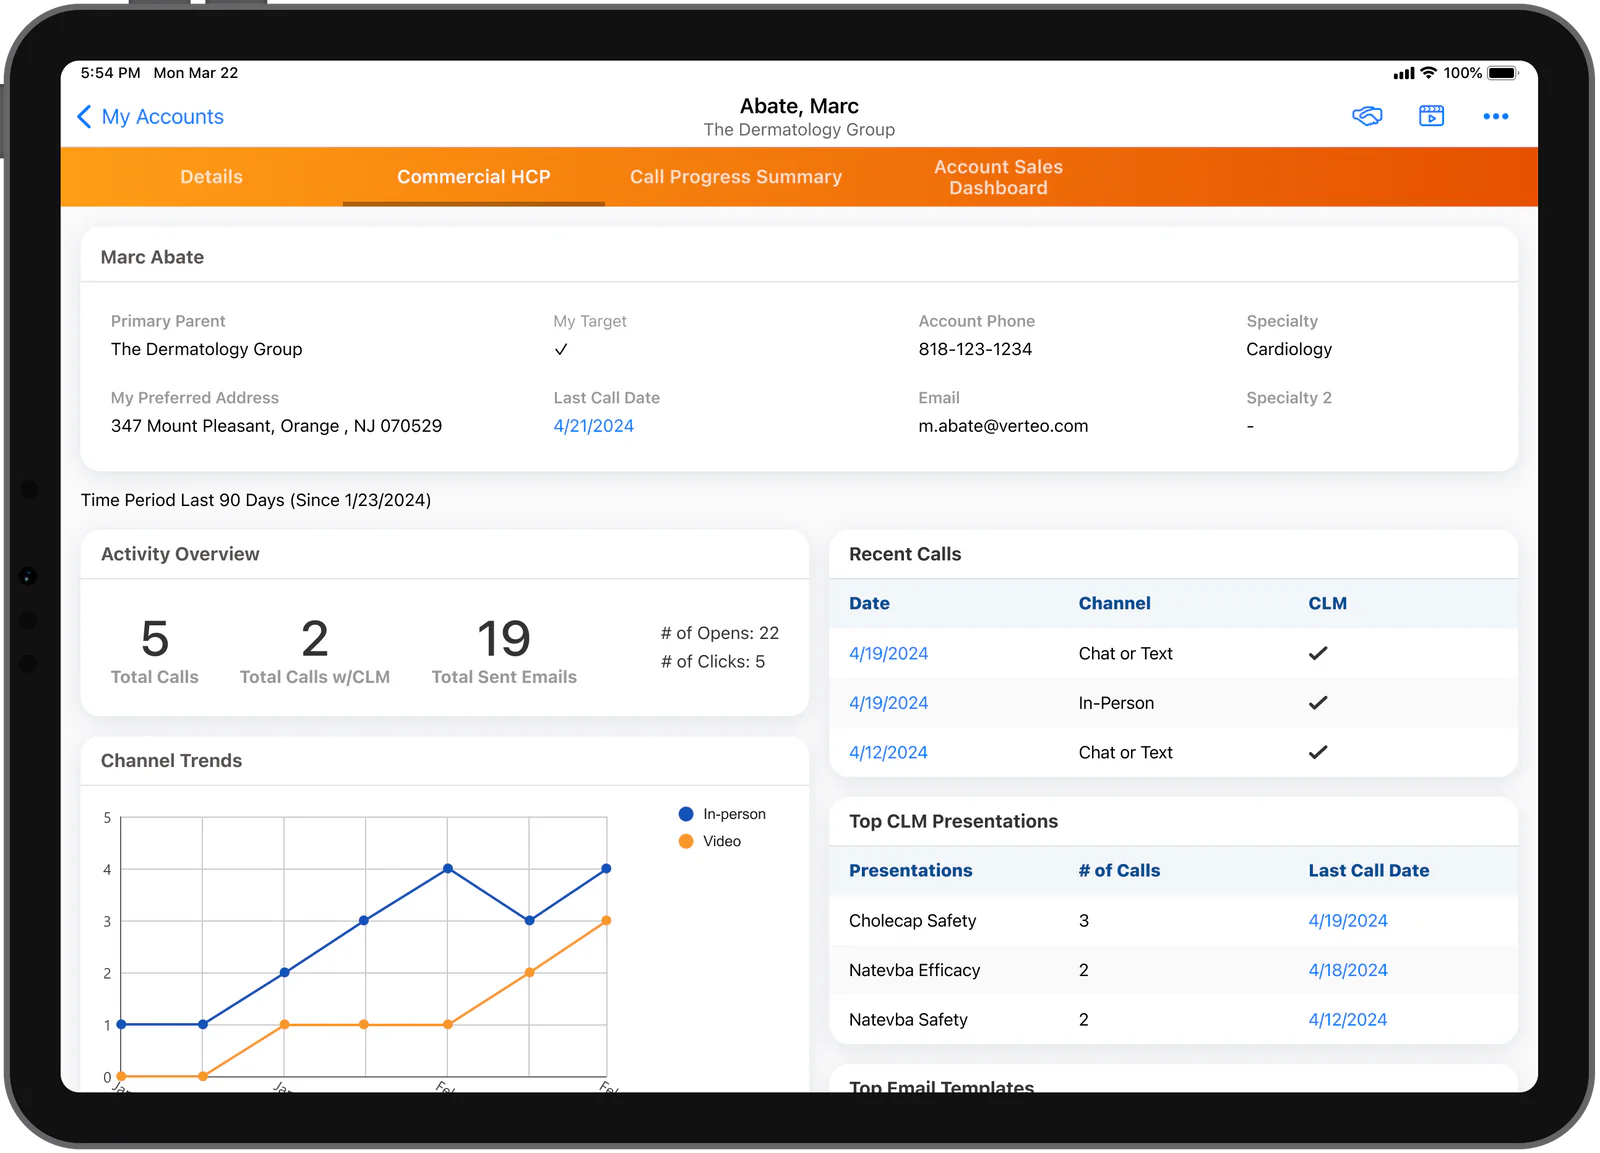1600x1153 pixels.
Task: Click the orange Video legend swatch
Action: point(686,841)
